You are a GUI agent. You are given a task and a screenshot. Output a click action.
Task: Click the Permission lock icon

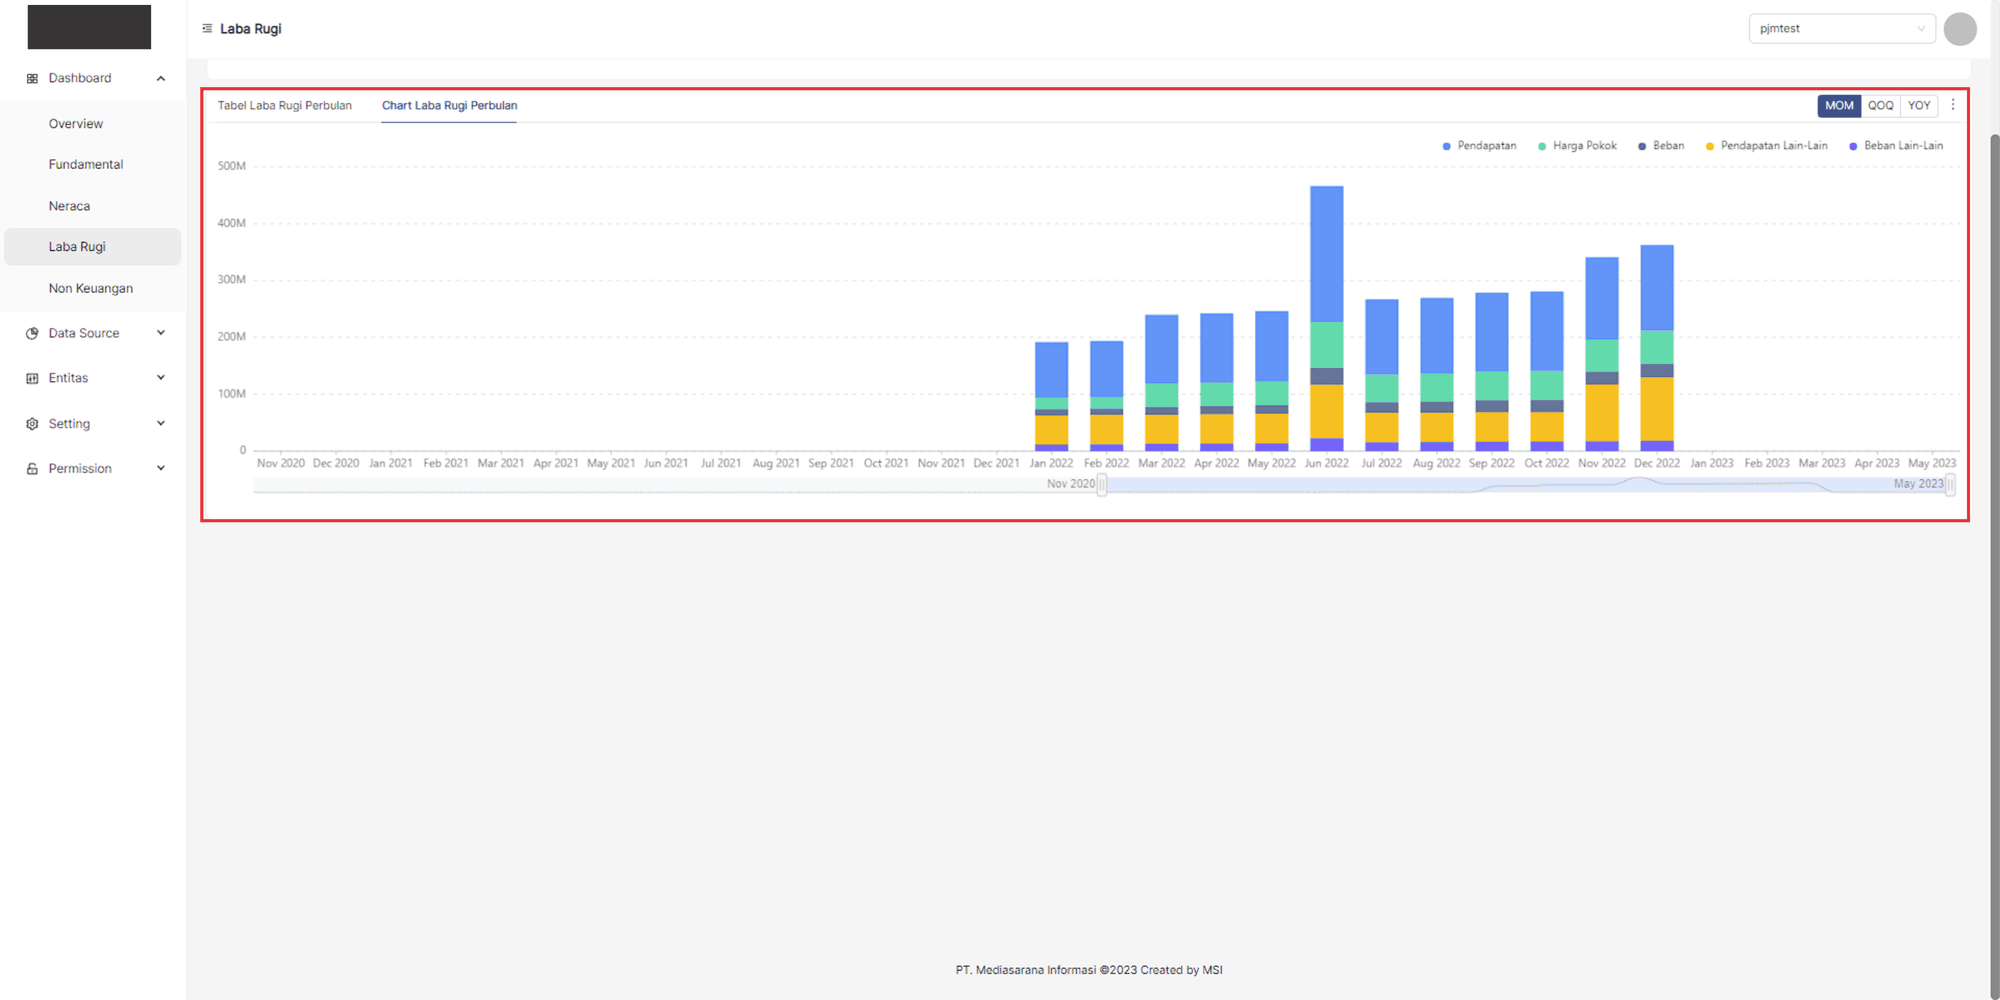32,469
